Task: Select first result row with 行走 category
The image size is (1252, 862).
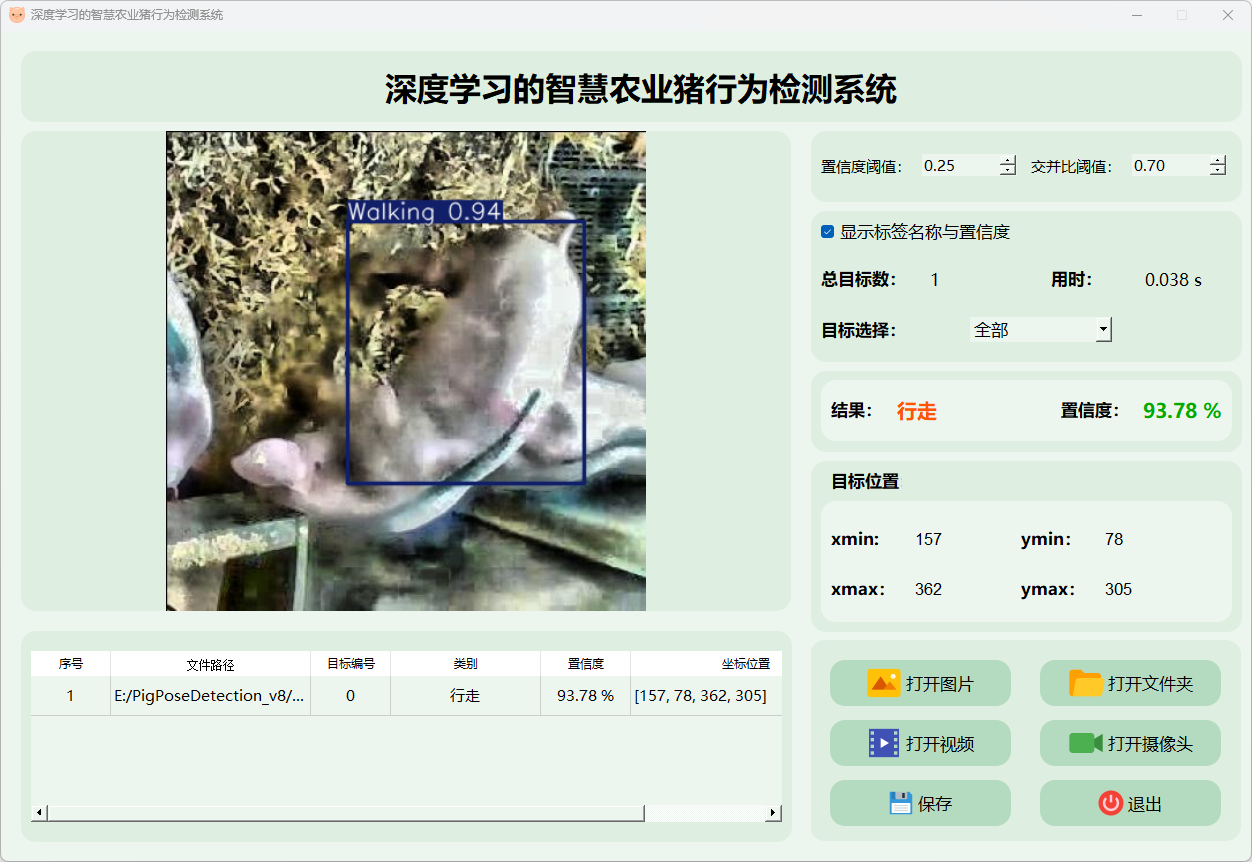Action: tap(465, 696)
